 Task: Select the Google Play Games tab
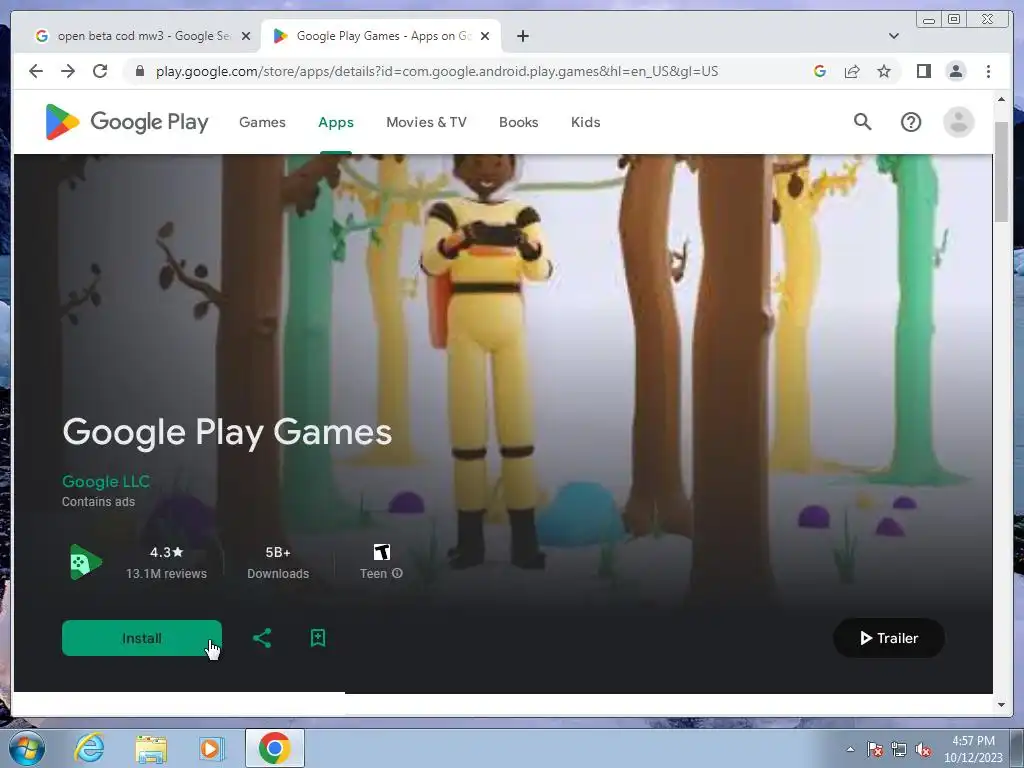[381, 36]
